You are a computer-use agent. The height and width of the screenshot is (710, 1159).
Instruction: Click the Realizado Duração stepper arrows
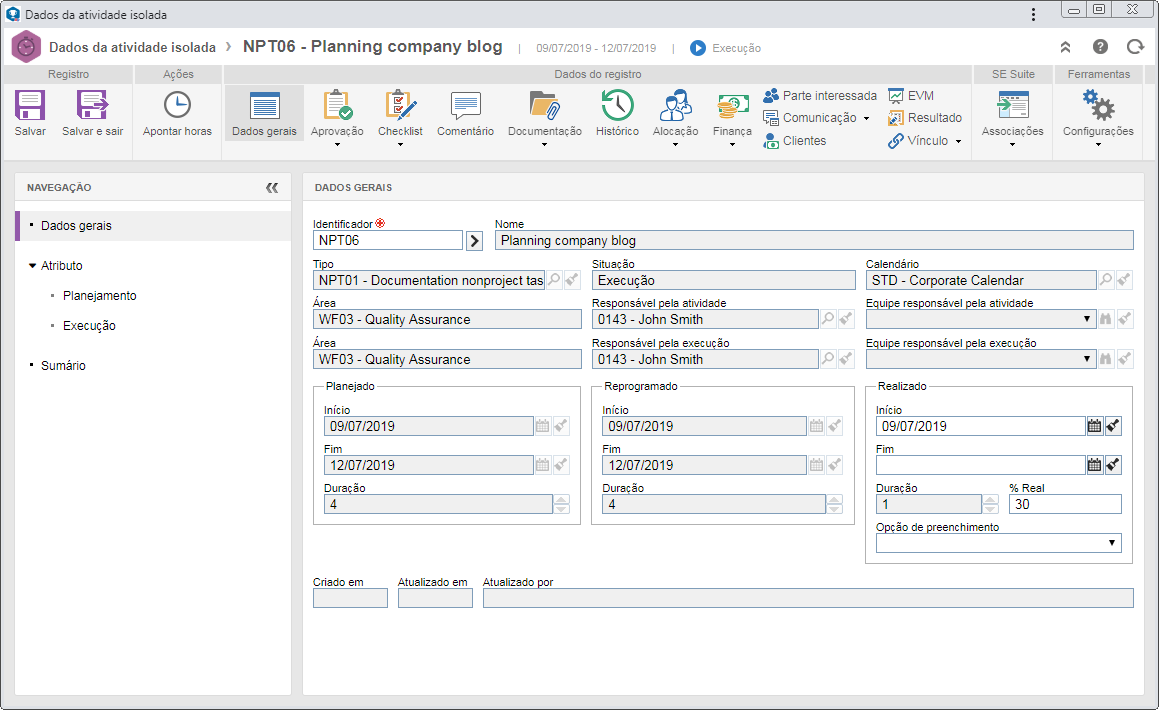click(x=990, y=505)
